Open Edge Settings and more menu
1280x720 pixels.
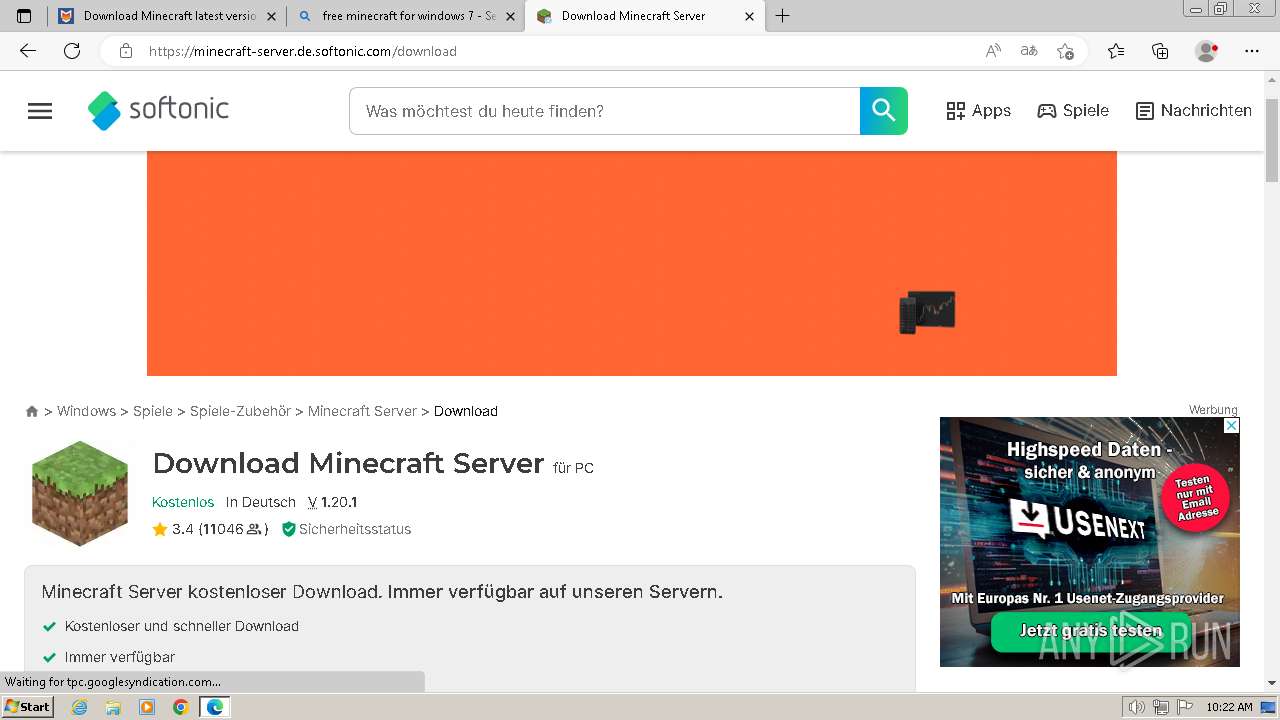pos(1252,51)
